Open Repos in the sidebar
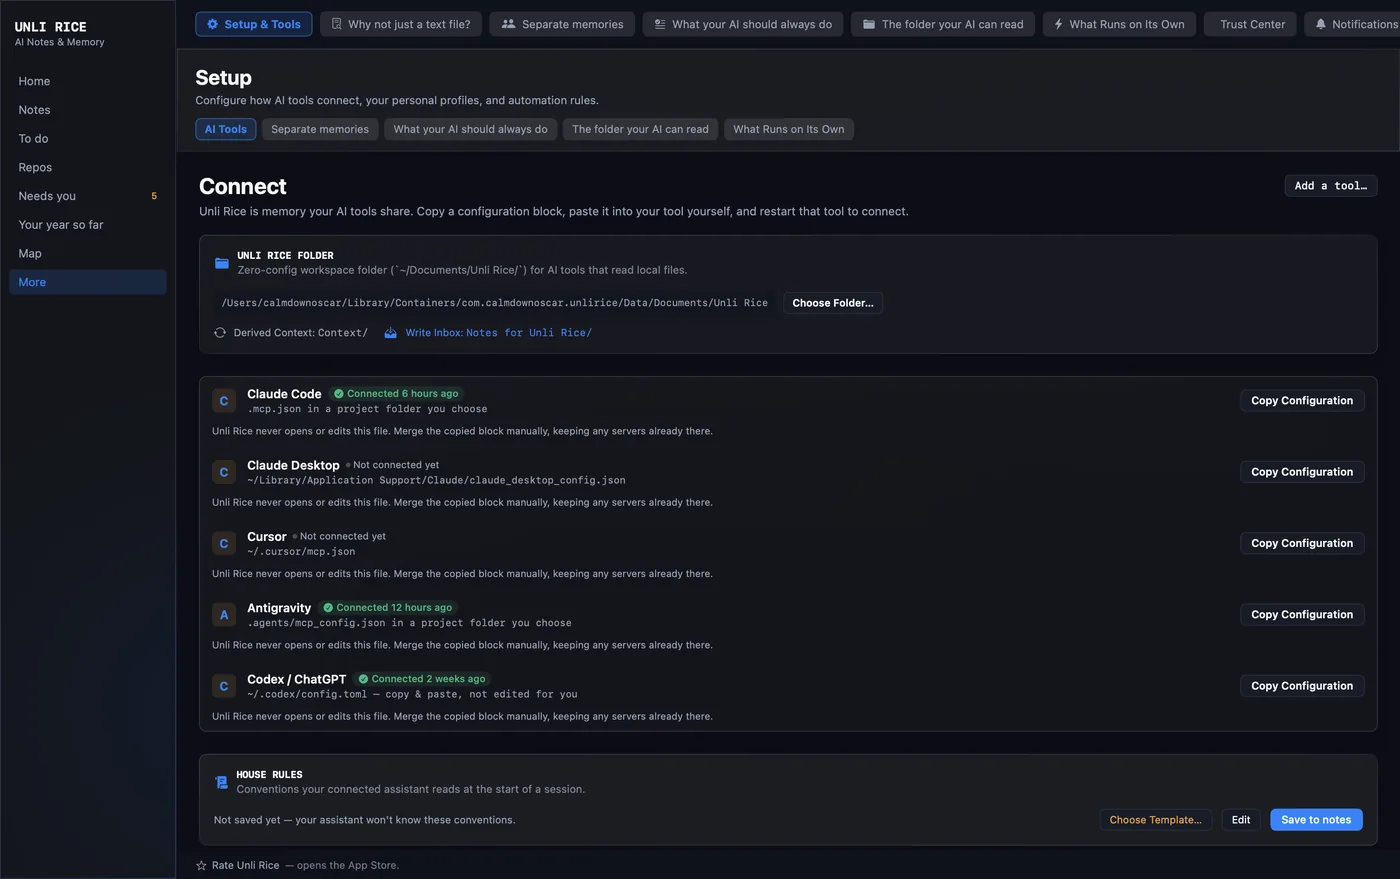The width and height of the screenshot is (1400, 879). 88,168
